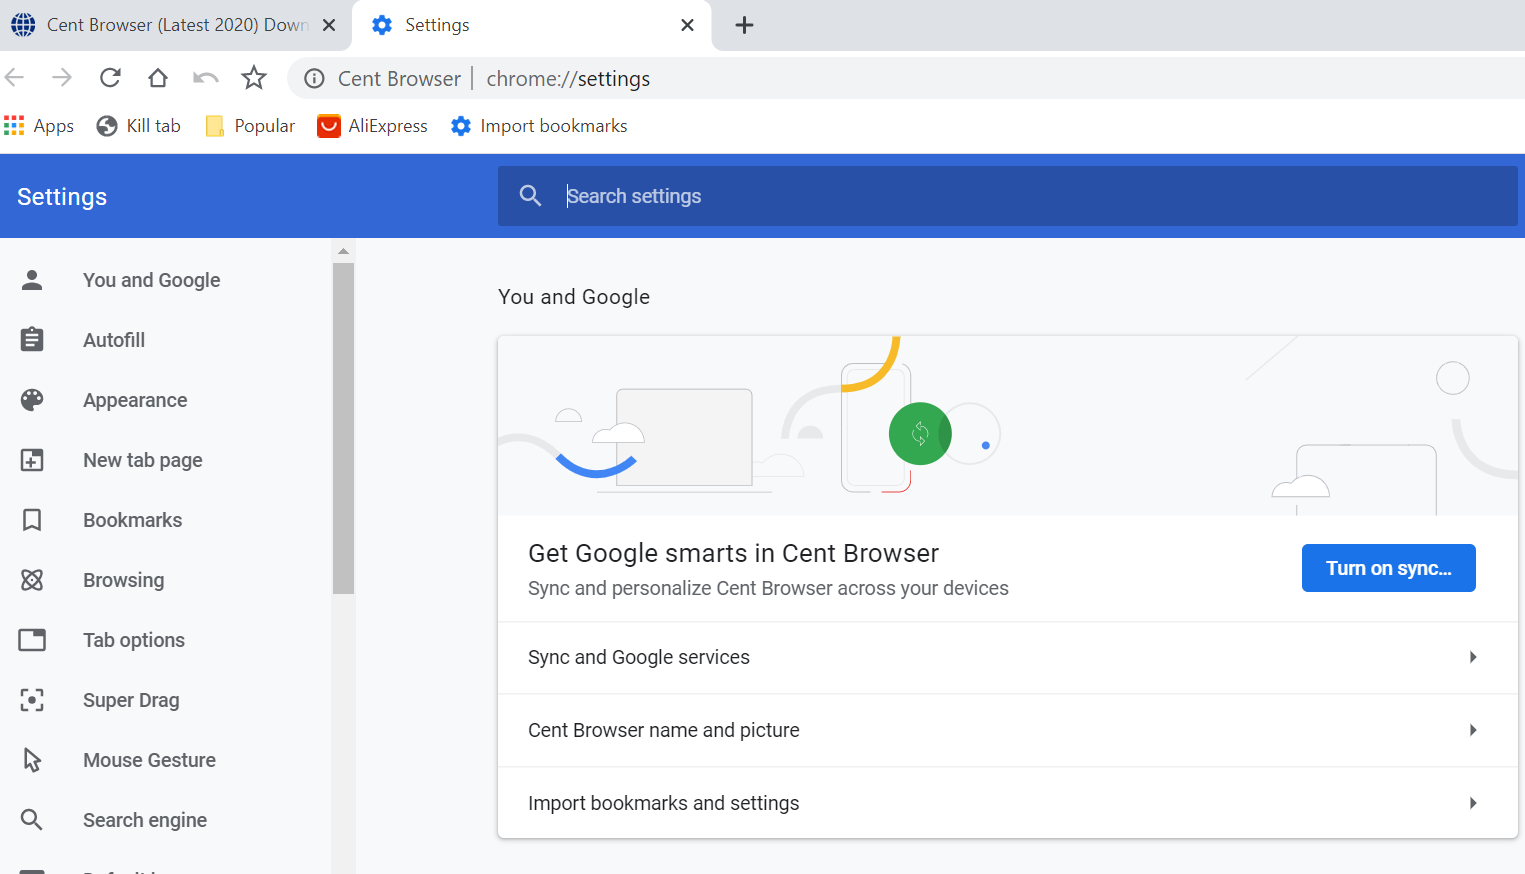Image resolution: width=1525 pixels, height=874 pixels.
Task: Click sidebar scrollbar up arrow
Action: pos(343,251)
